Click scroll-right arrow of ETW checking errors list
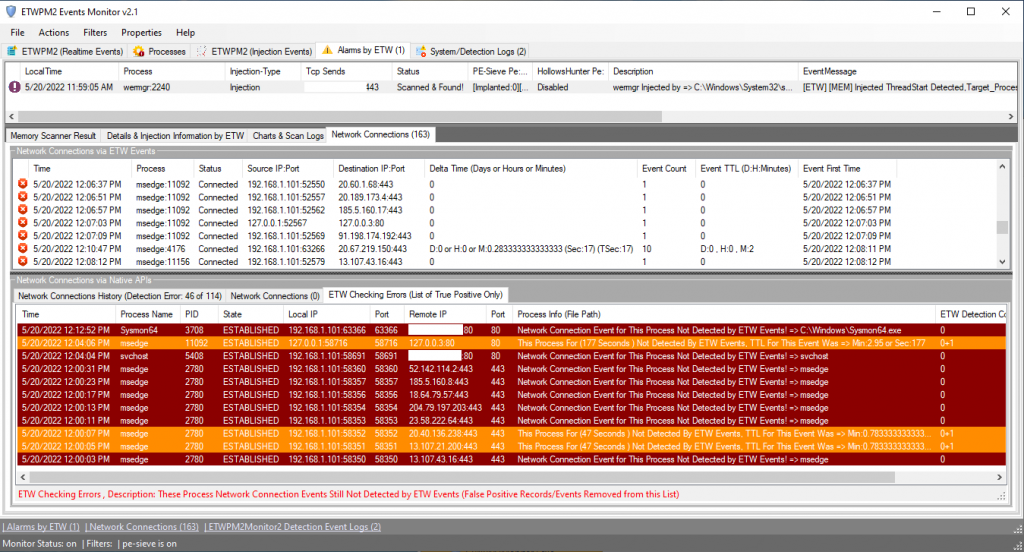1024x552 pixels. (x=999, y=478)
